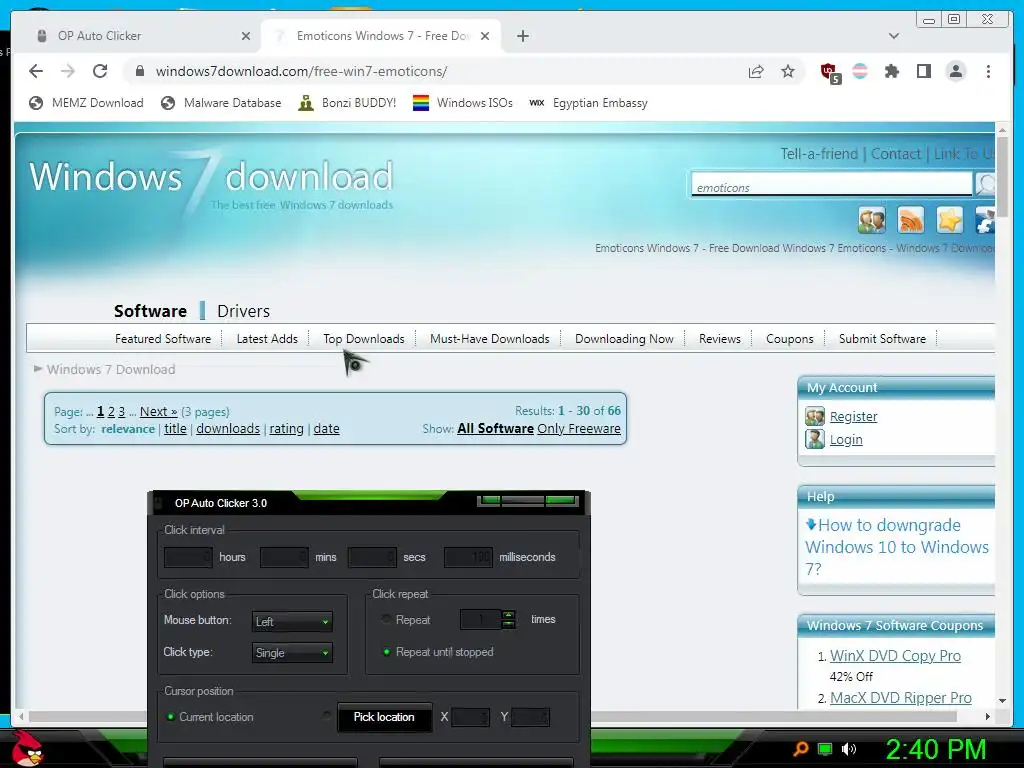Click the pride flag extension icon
Viewport: 1024px width, 768px height.
pos(860,71)
